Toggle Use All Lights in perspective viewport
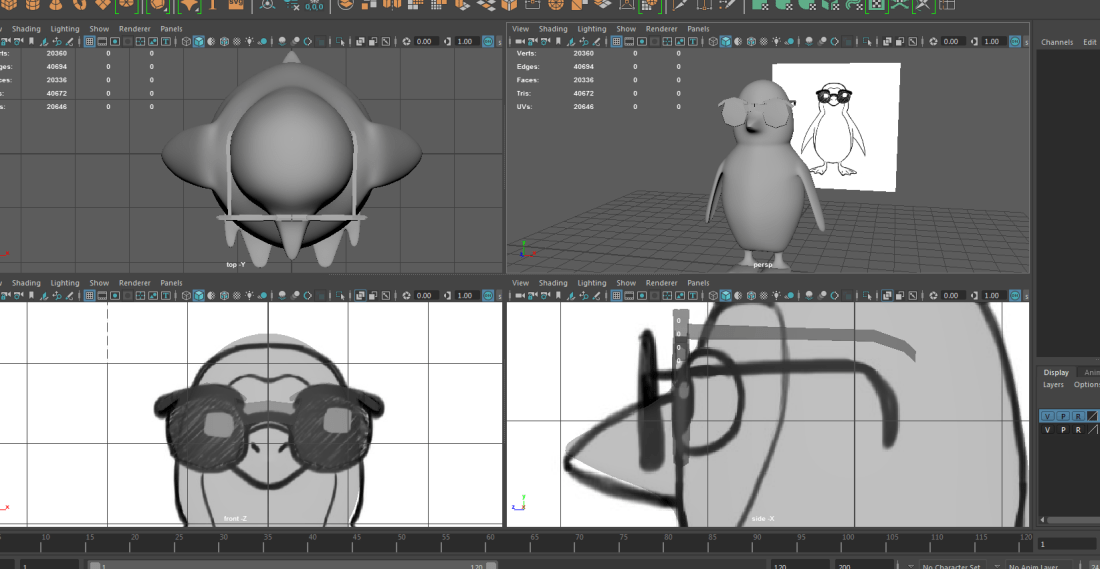Viewport: 1100px width, 569px height. point(775,42)
